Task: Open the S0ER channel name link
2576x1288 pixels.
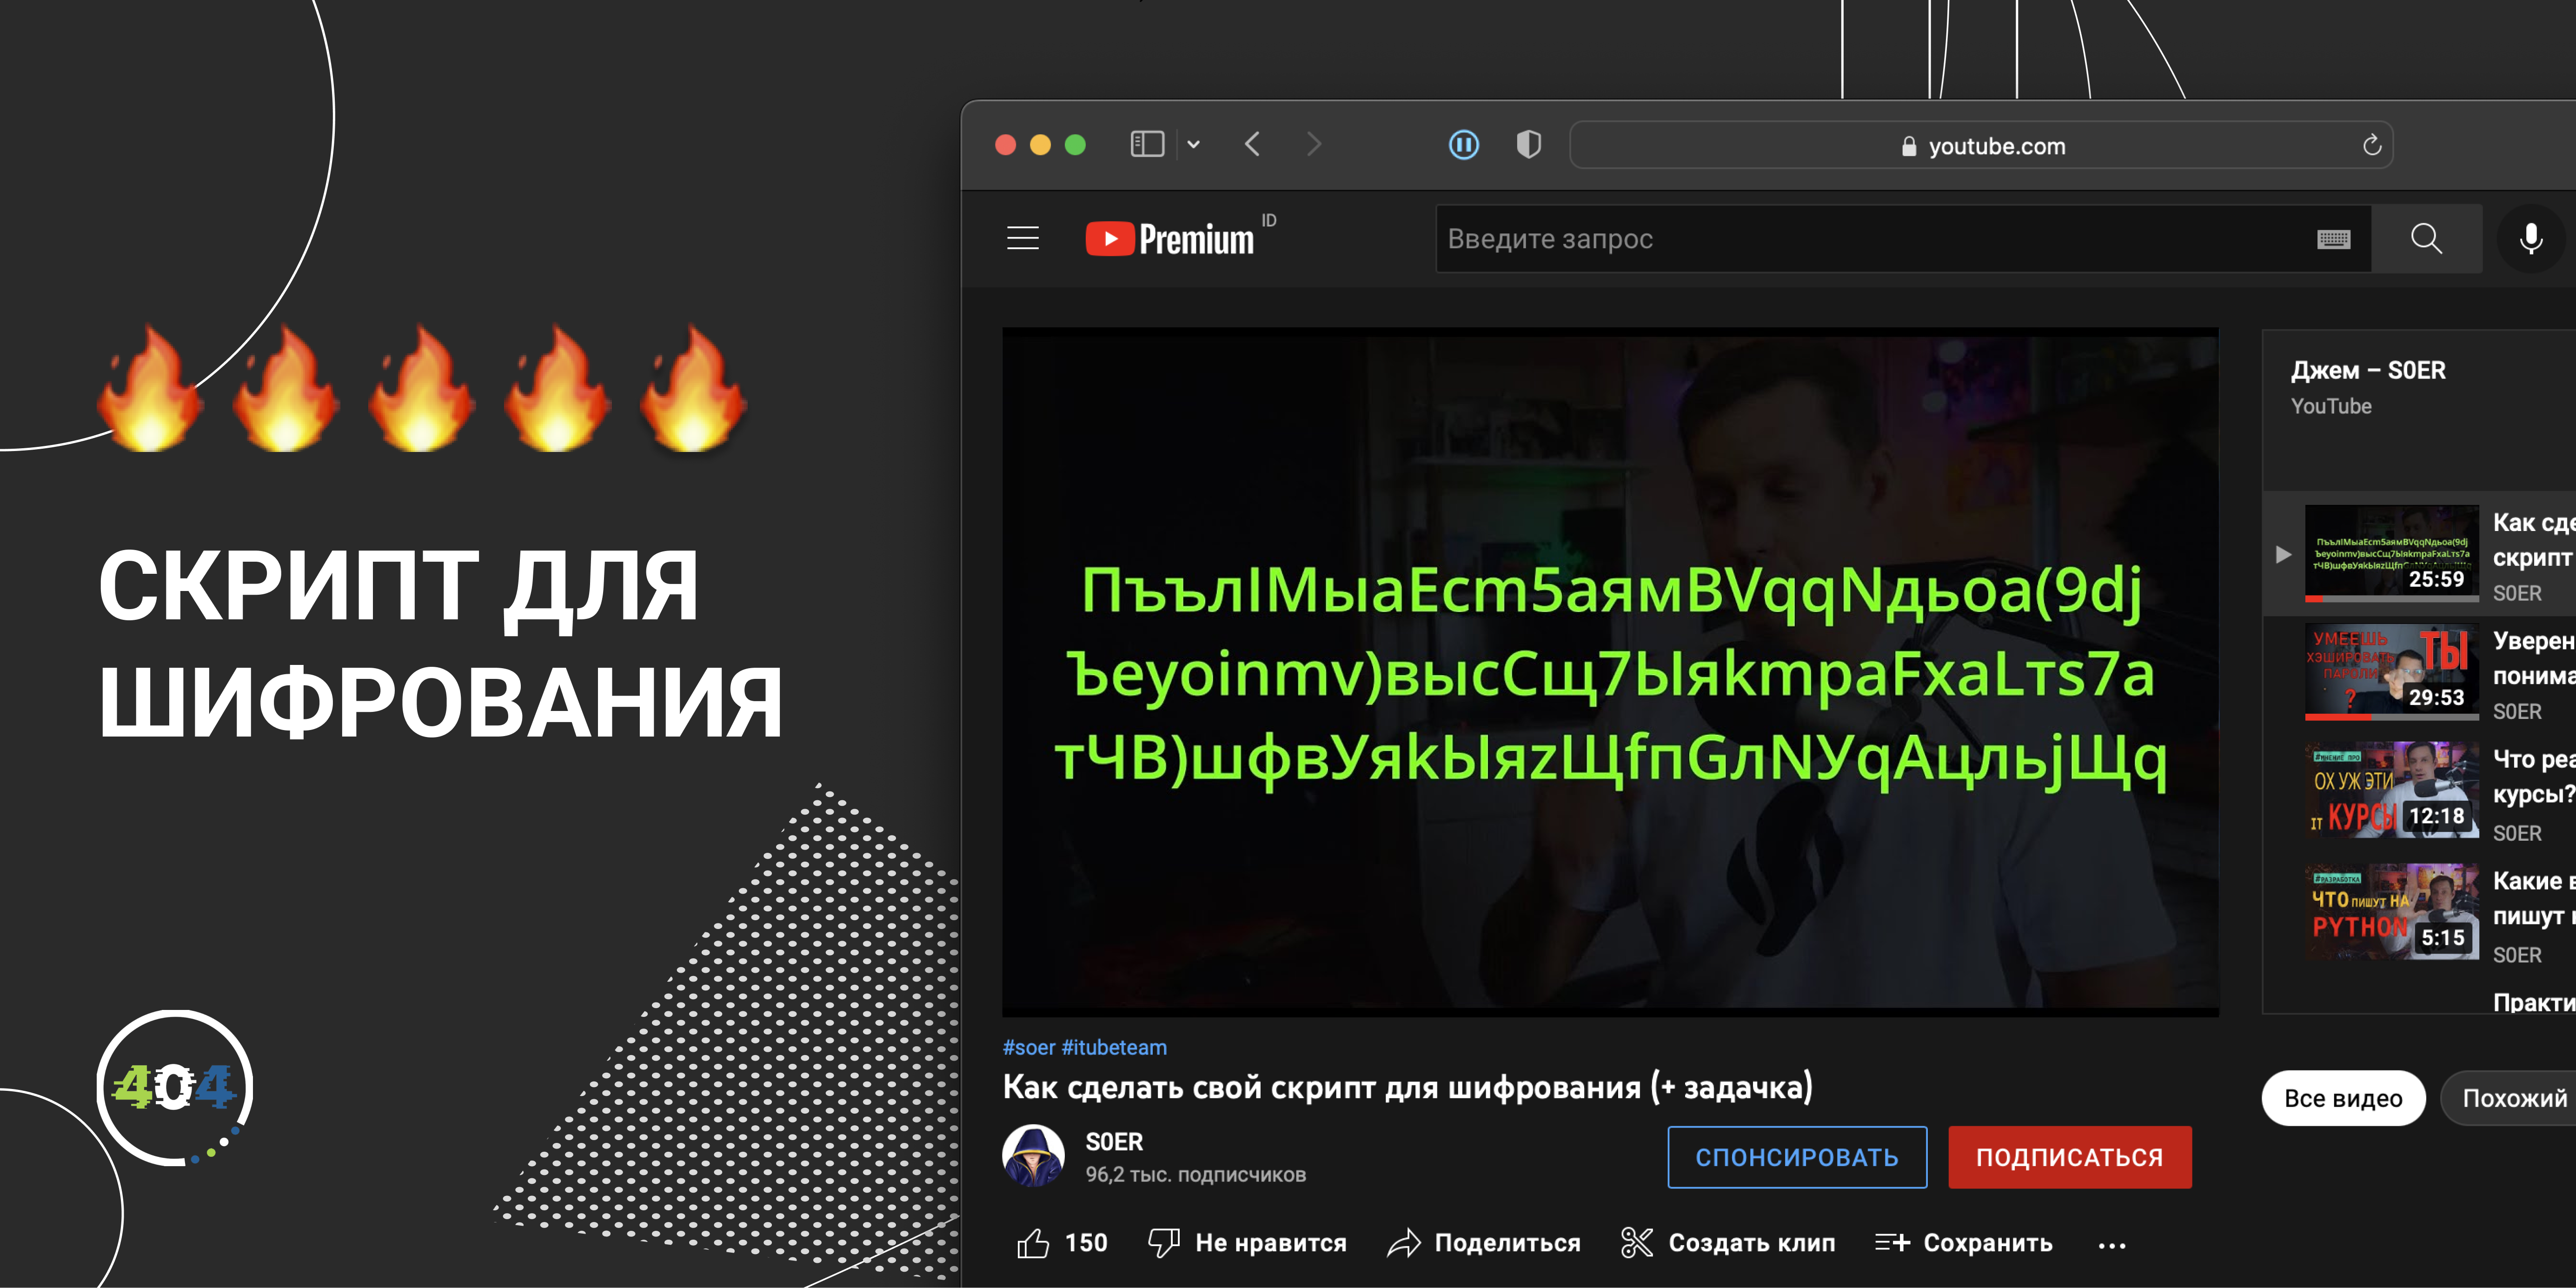Action: tap(1114, 1141)
